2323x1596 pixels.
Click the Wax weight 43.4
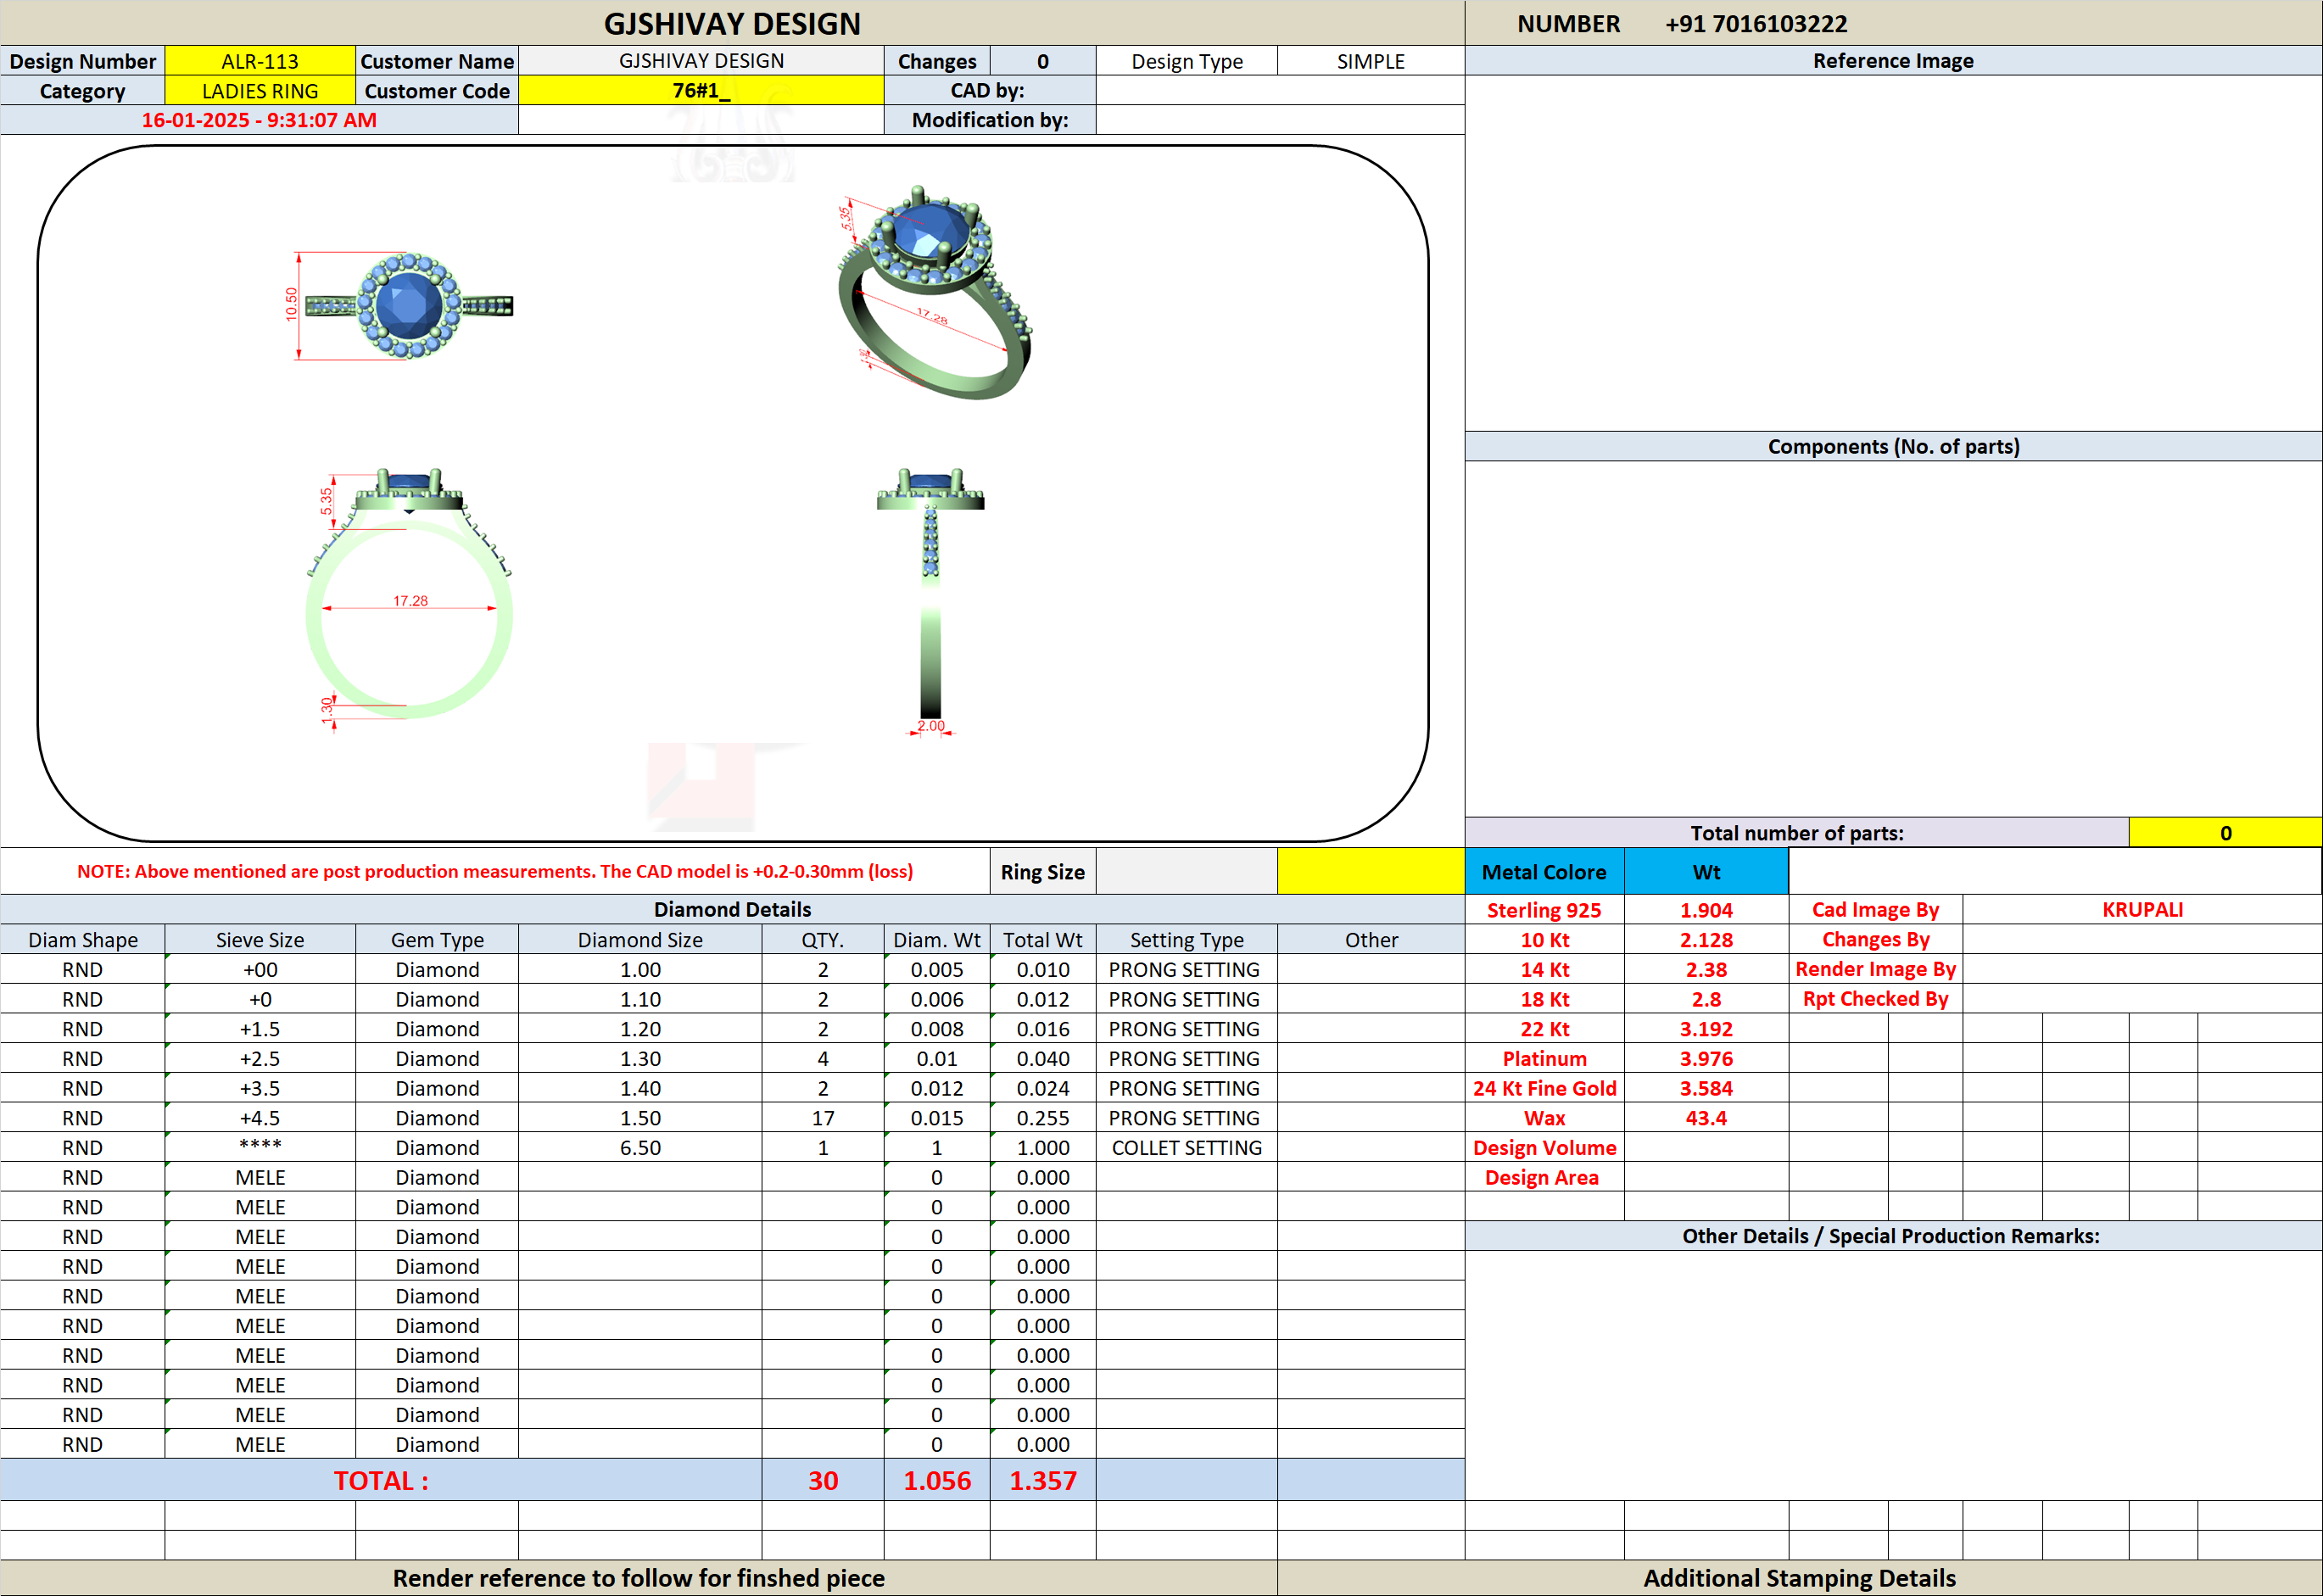pyautogui.click(x=1706, y=1118)
